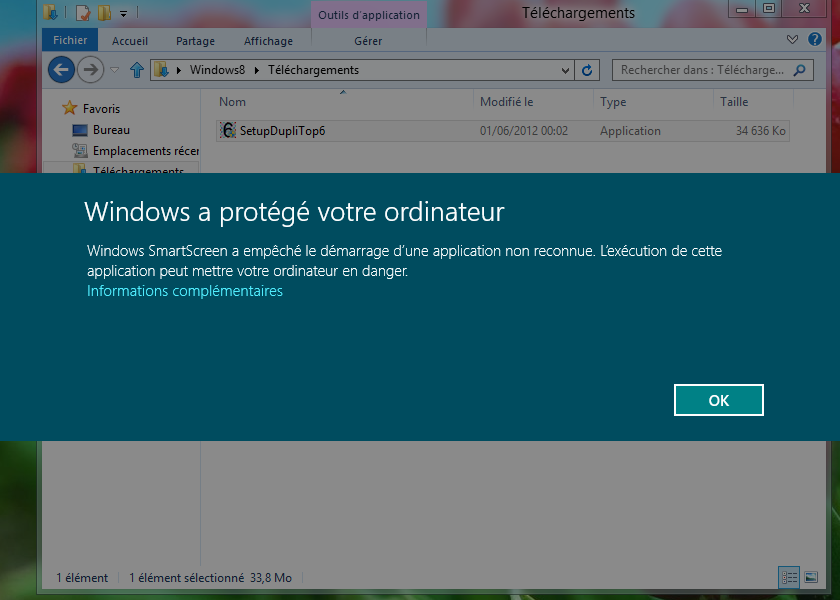The image size is (840, 600).
Task: Minimize the Téléchargements window
Action: 742,8
